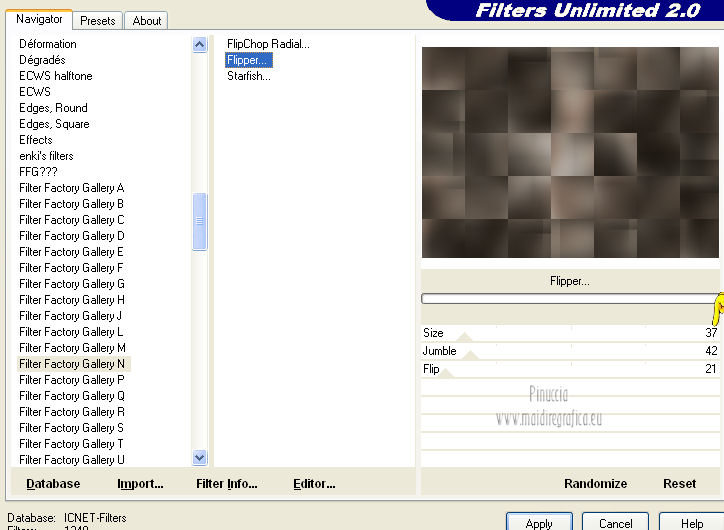Click Randomize to shuffle settings
724x530 pixels.
tap(595, 483)
